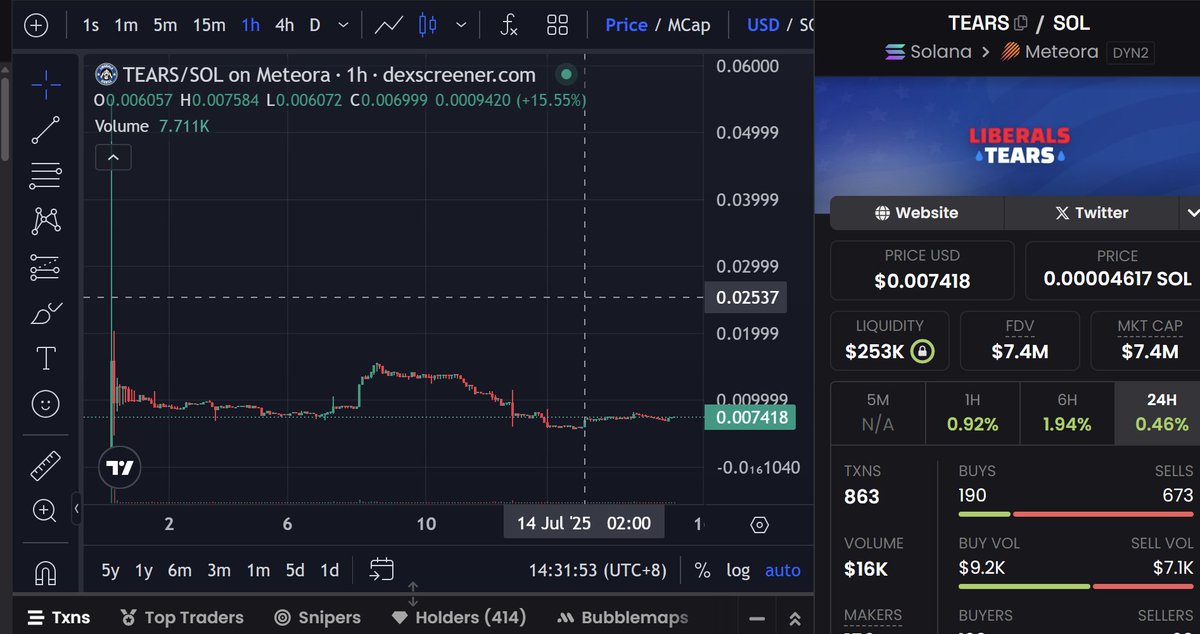This screenshot has width=1200, height=634.
Task: Activate the zoom in tool
Action: (x=46, y=510)
